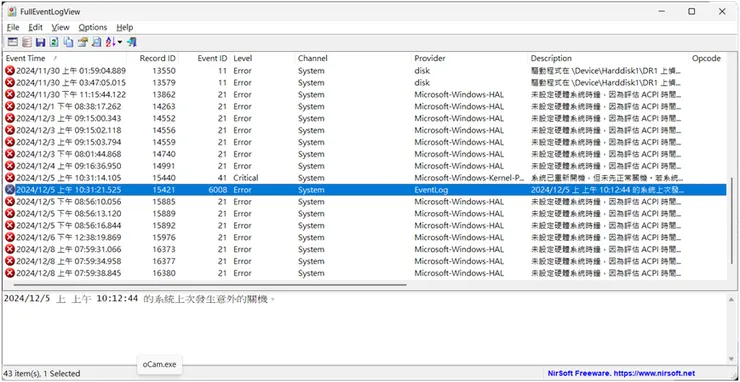The width and height of the screenshot is (740, 382).
Task: Click error icon of 11:15:44.122 event row
Action: point(10,94)
